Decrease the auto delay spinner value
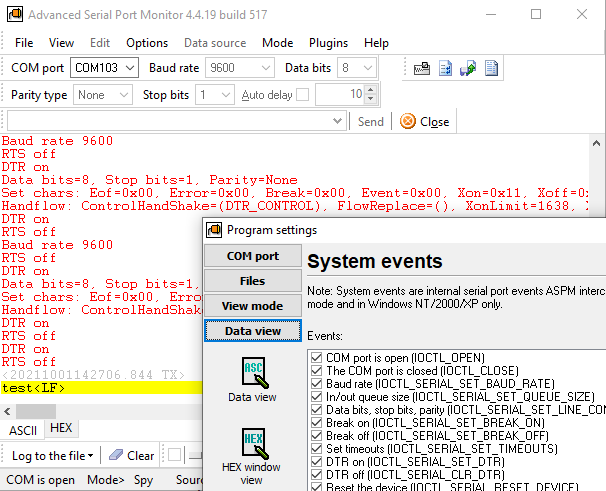 (371, 99)
